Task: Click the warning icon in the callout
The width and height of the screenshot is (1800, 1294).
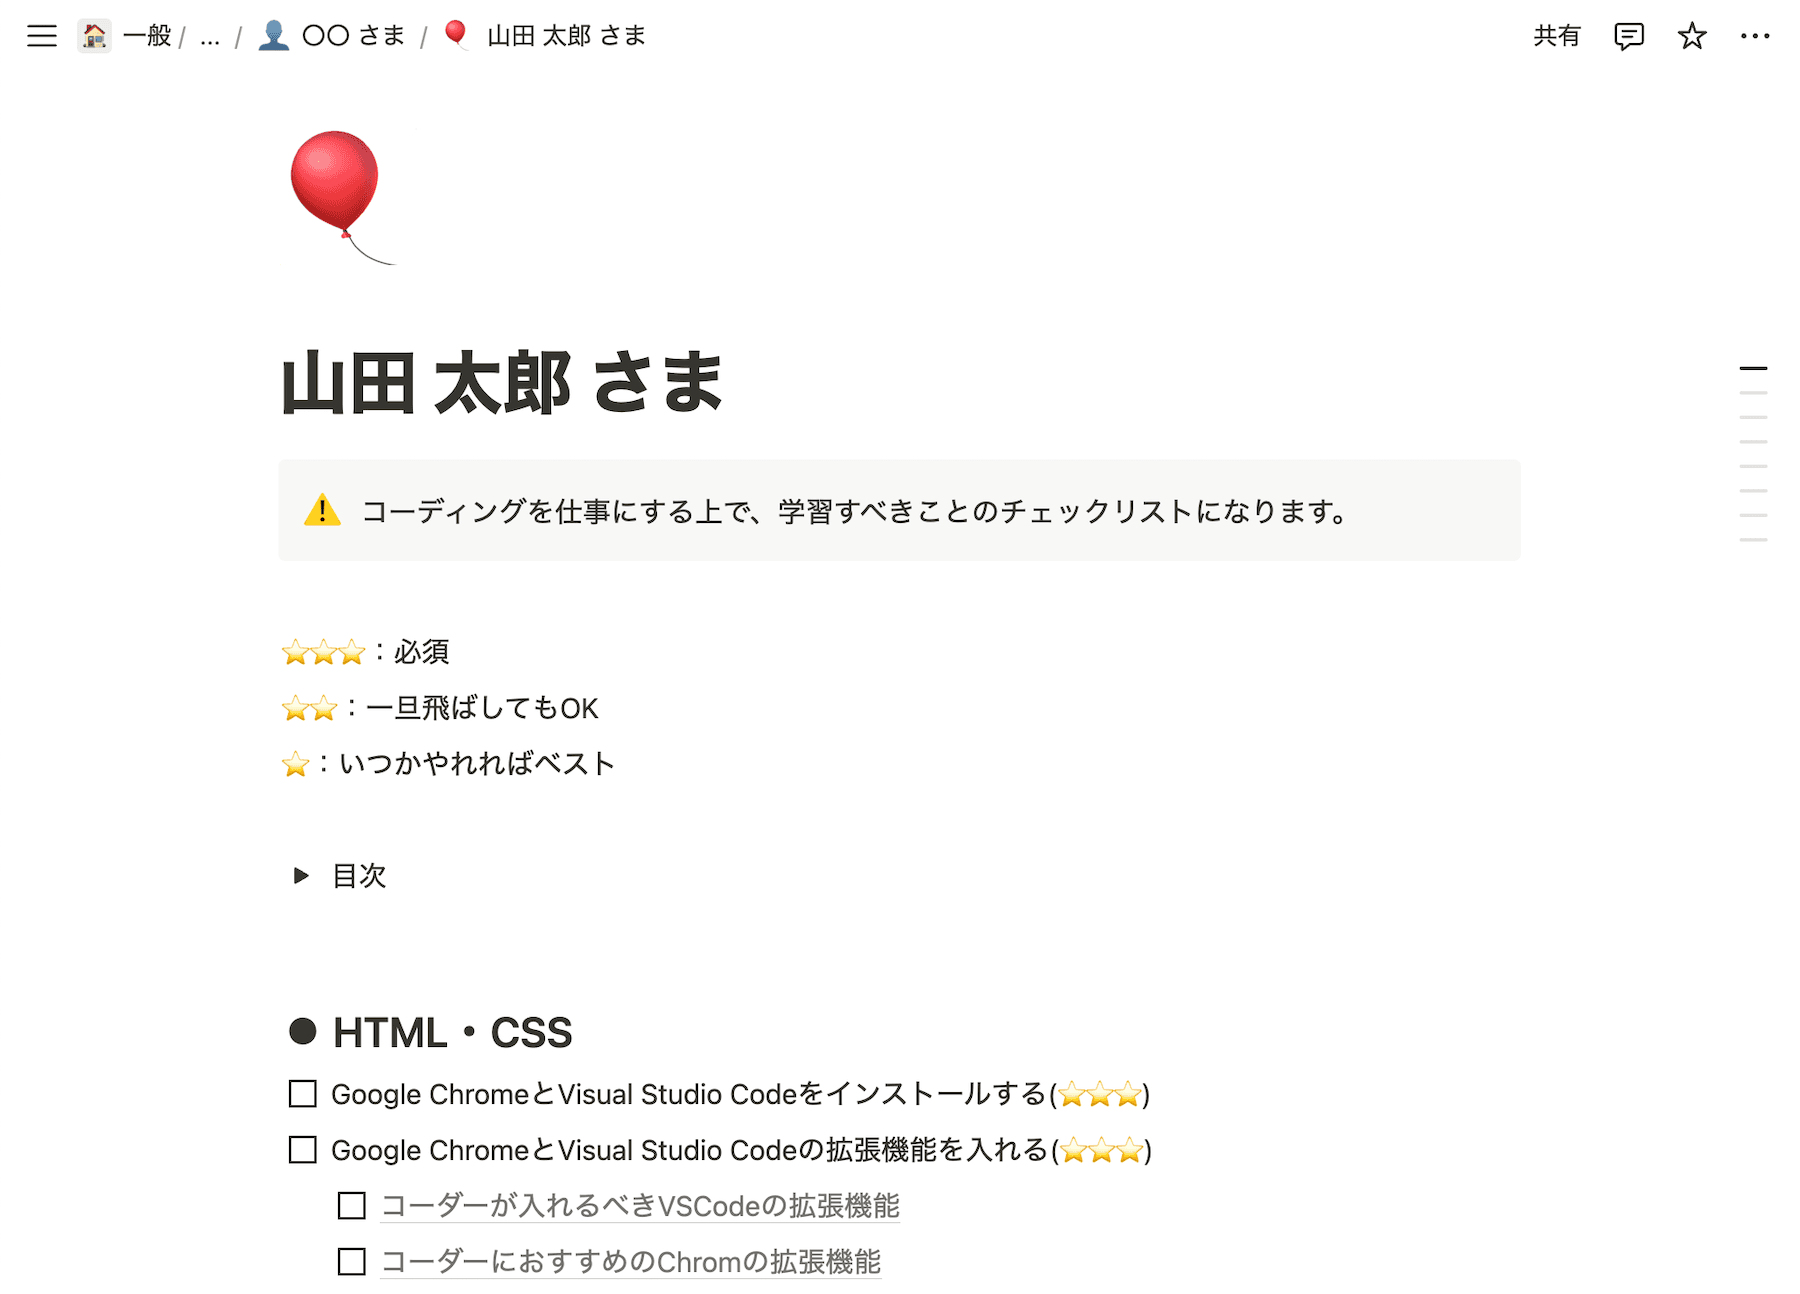Action: (322, 511)
